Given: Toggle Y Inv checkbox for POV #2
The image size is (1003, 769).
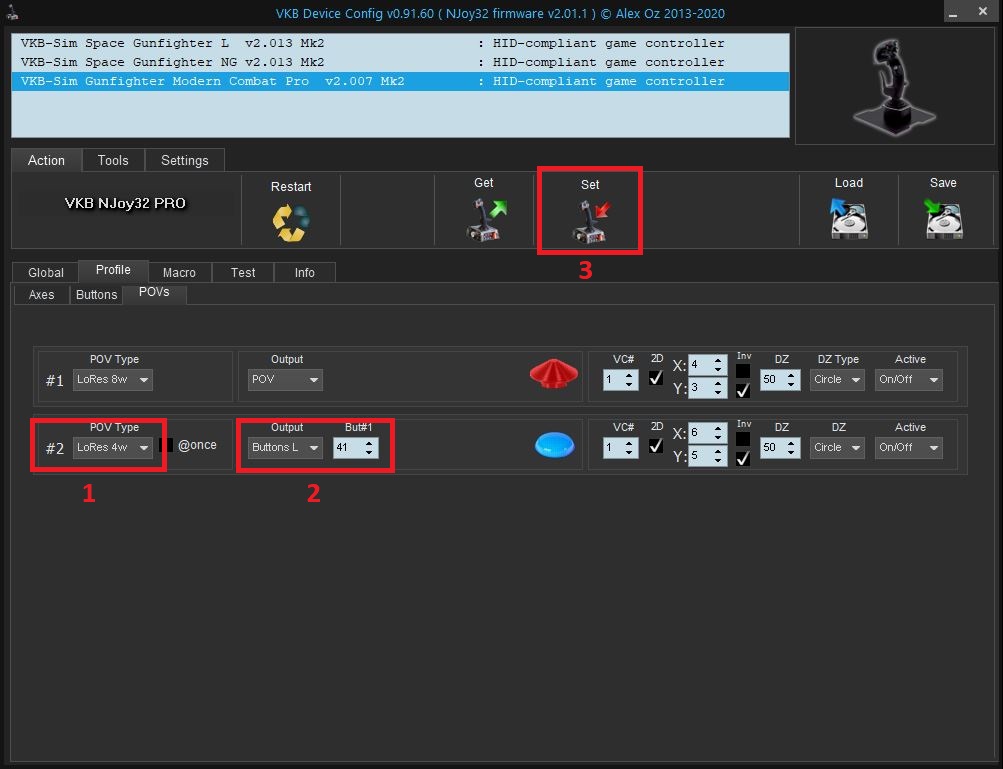Looking at the screenshot, I should tap(743, 458).
